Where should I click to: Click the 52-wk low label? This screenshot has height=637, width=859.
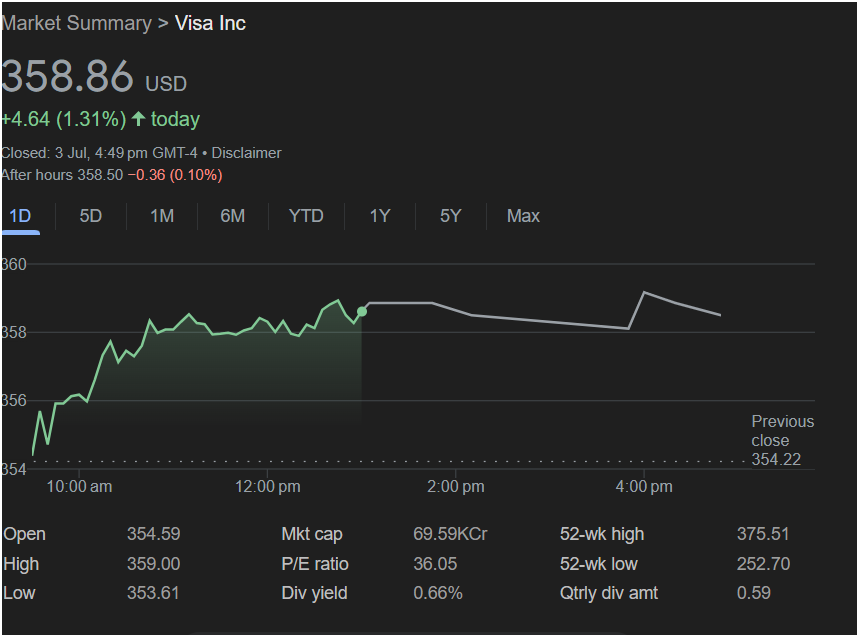click(x=599, y=564)
